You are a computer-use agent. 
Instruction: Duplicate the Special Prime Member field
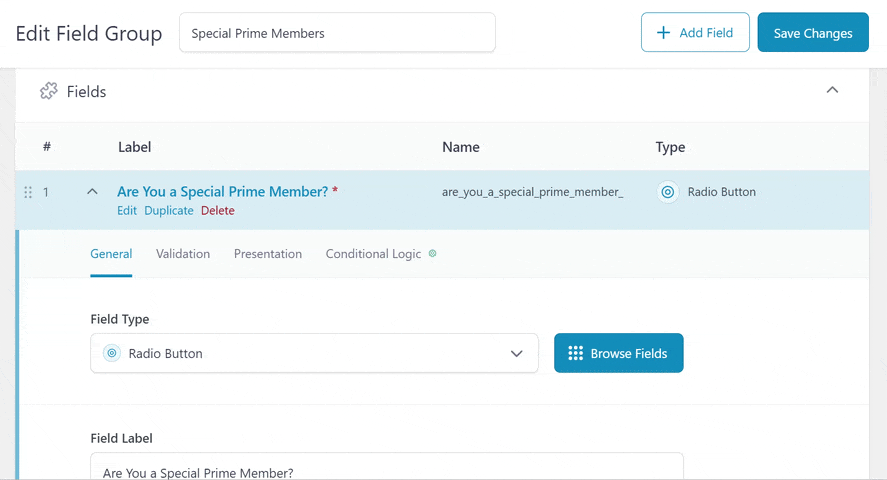(169, 211)
